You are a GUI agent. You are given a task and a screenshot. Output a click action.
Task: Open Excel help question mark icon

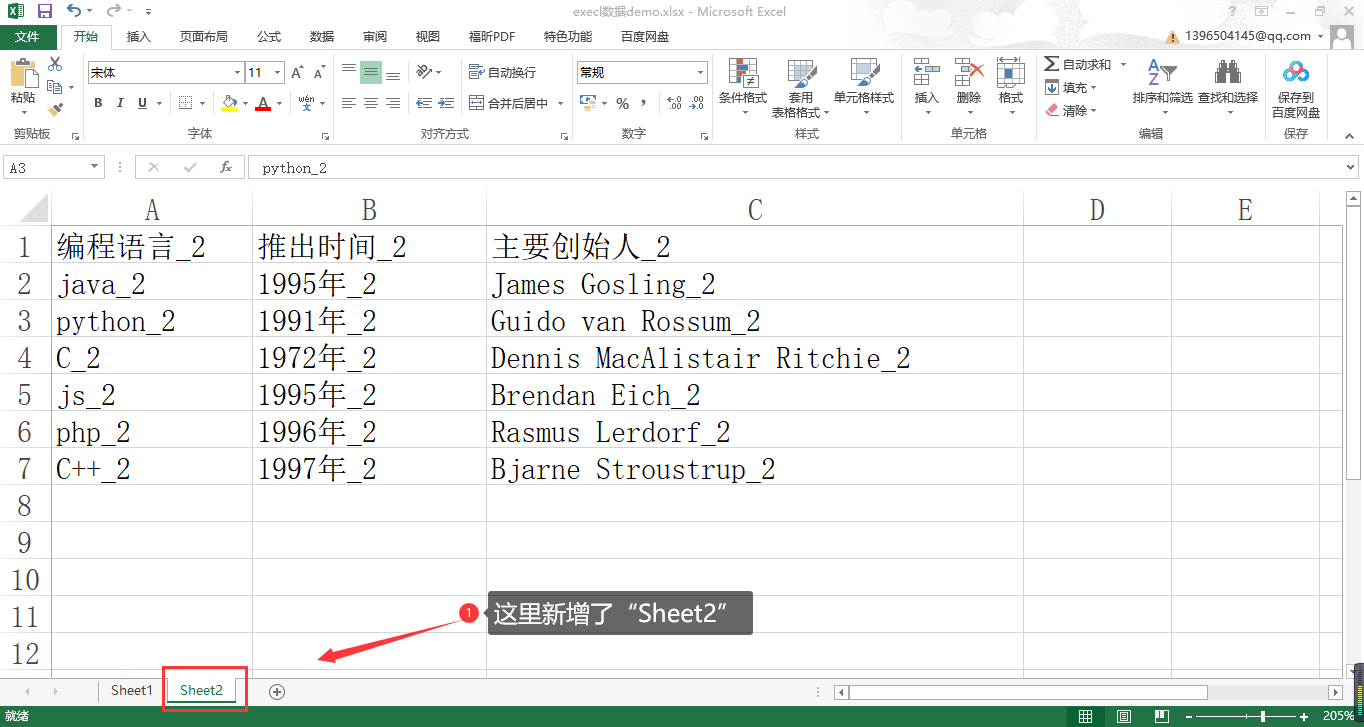(x=1232, y=11)
